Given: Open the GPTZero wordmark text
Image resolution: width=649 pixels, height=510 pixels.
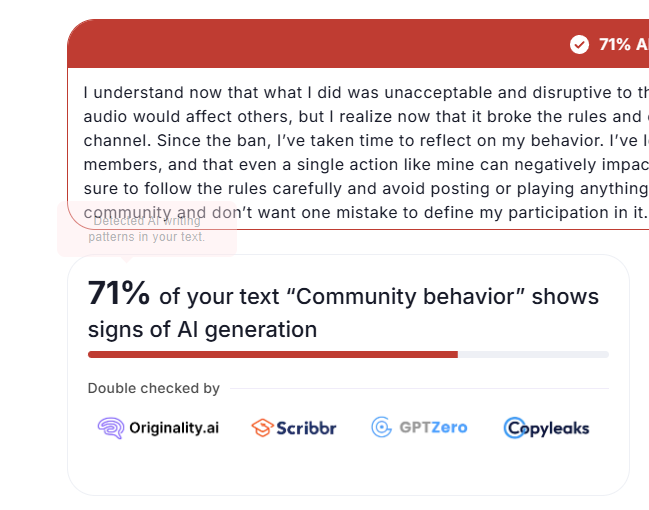Looking at the screenshot, I should point(433,427).
